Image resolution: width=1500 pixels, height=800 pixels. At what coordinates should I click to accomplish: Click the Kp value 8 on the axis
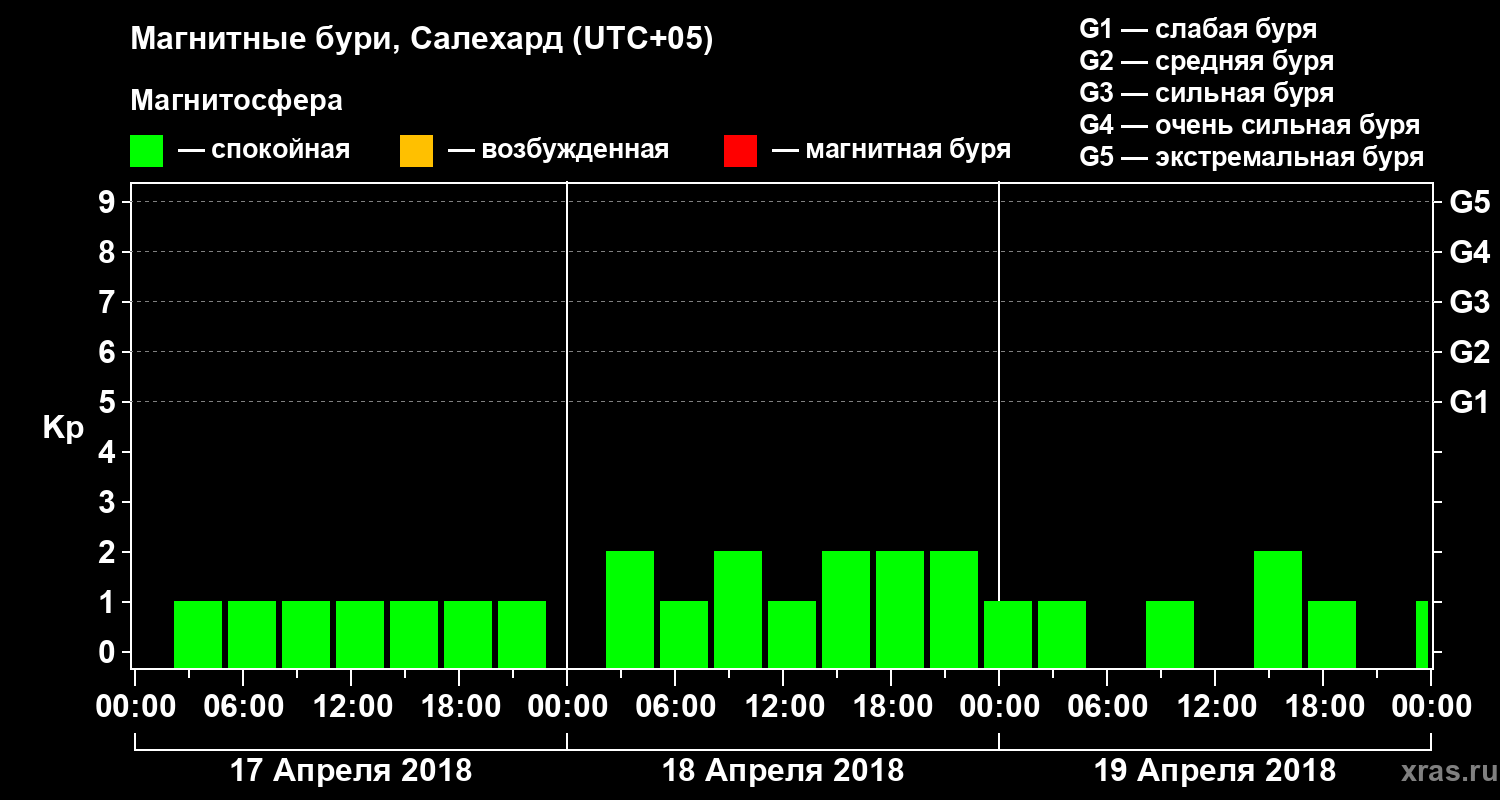tap(109, 252)
